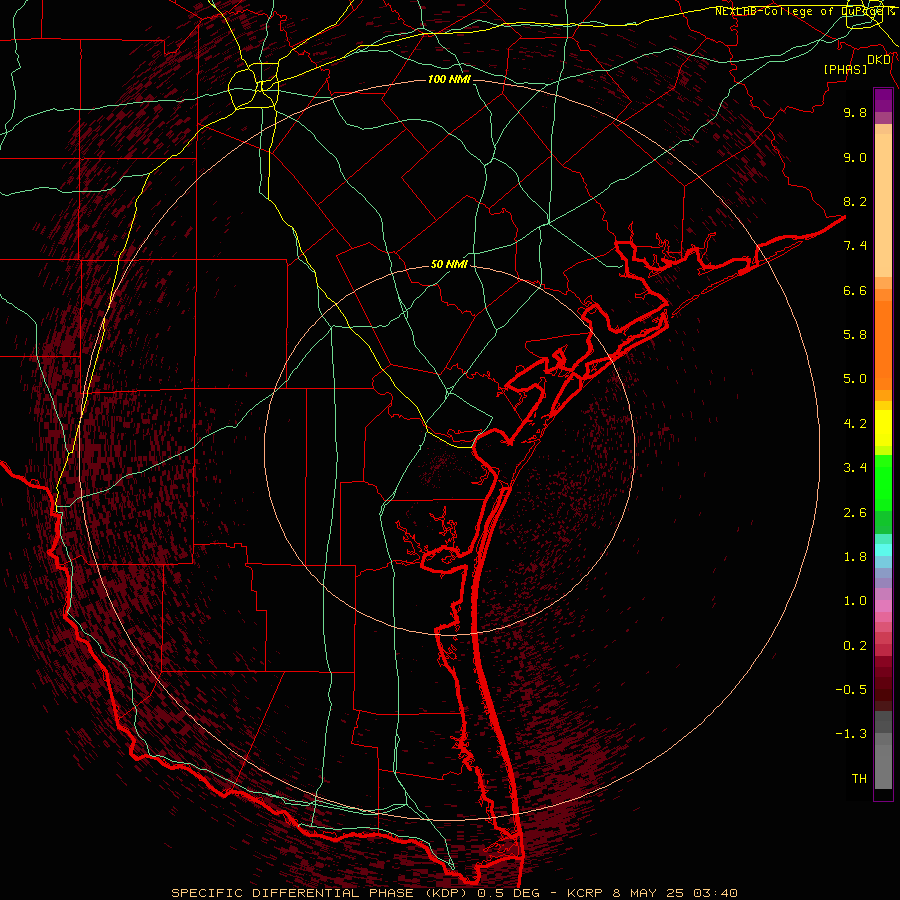Click the "8.2" scale value

click(855, 201)
